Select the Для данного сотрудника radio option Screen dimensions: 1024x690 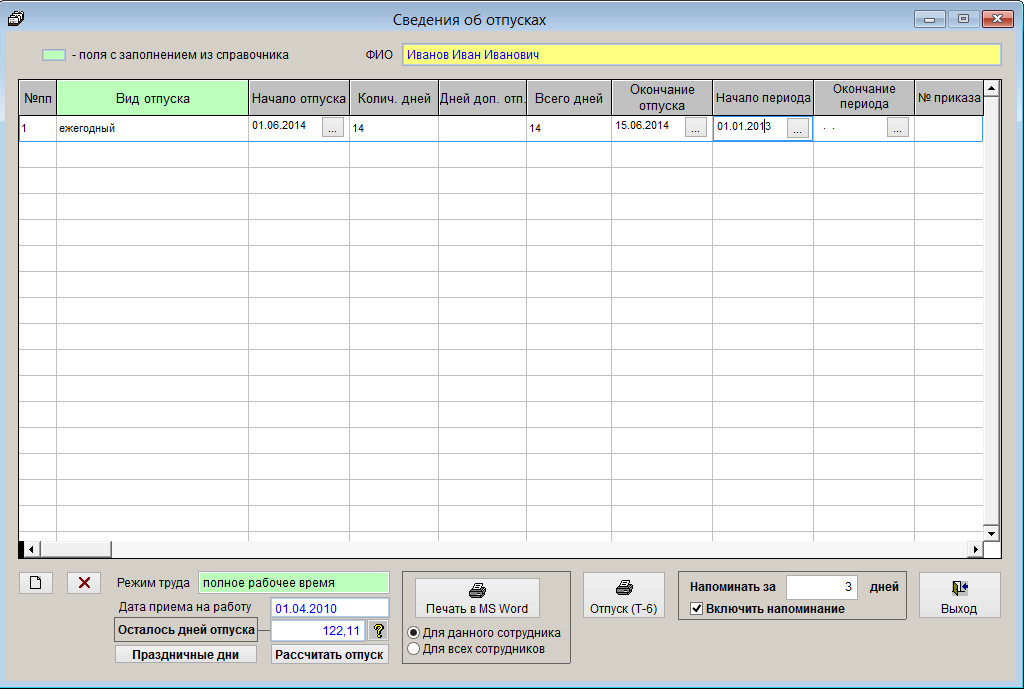point(414,633)
